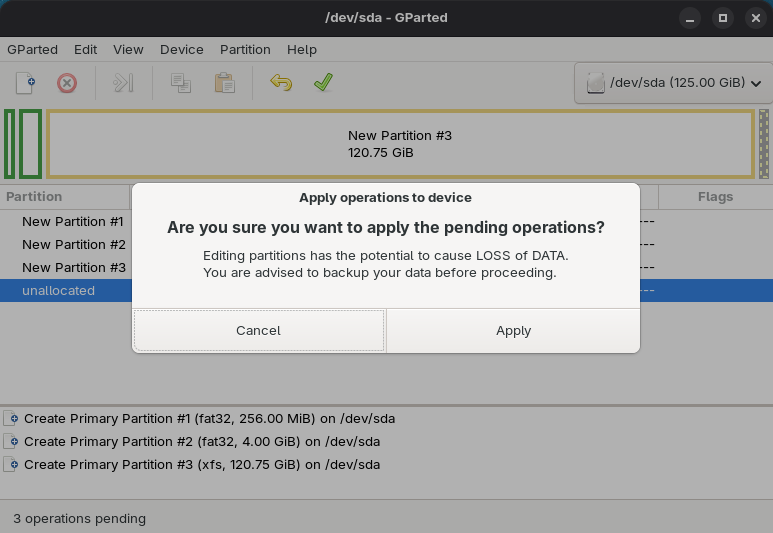Open the Device menu
Image resolution: width=773 pixels, height=533 pixels.
pyautogui.click(x=181, y=49)
